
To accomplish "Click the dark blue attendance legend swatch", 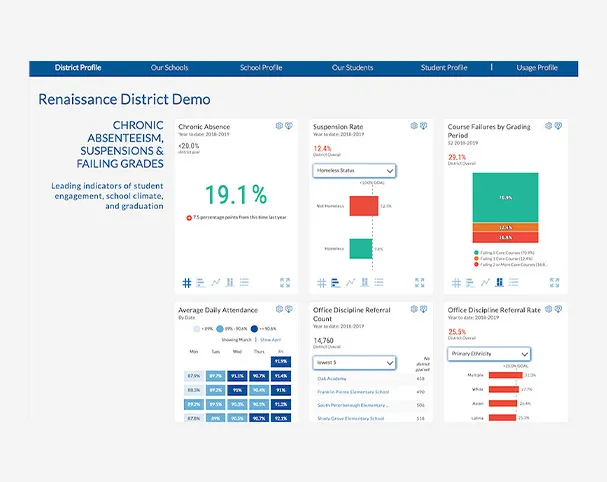I will click(x=254, y=329).
